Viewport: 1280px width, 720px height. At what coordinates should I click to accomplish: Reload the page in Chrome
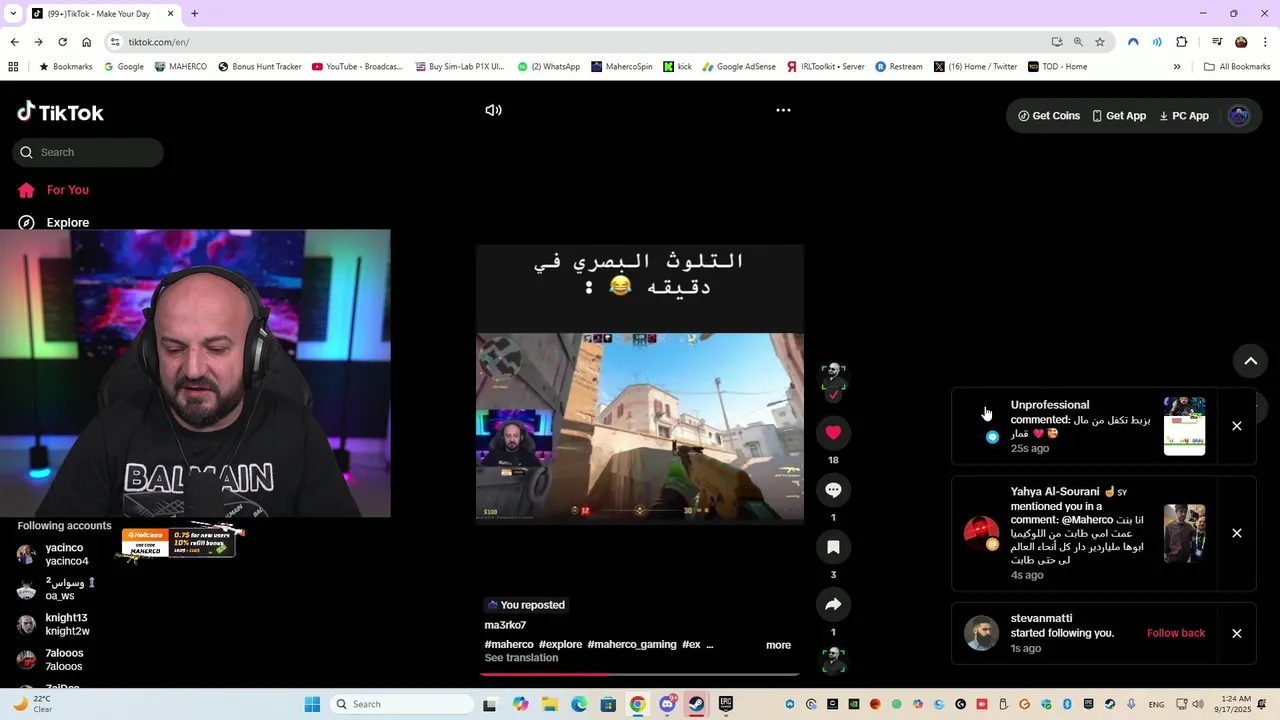pyautogui.click(x=62, y=42)
